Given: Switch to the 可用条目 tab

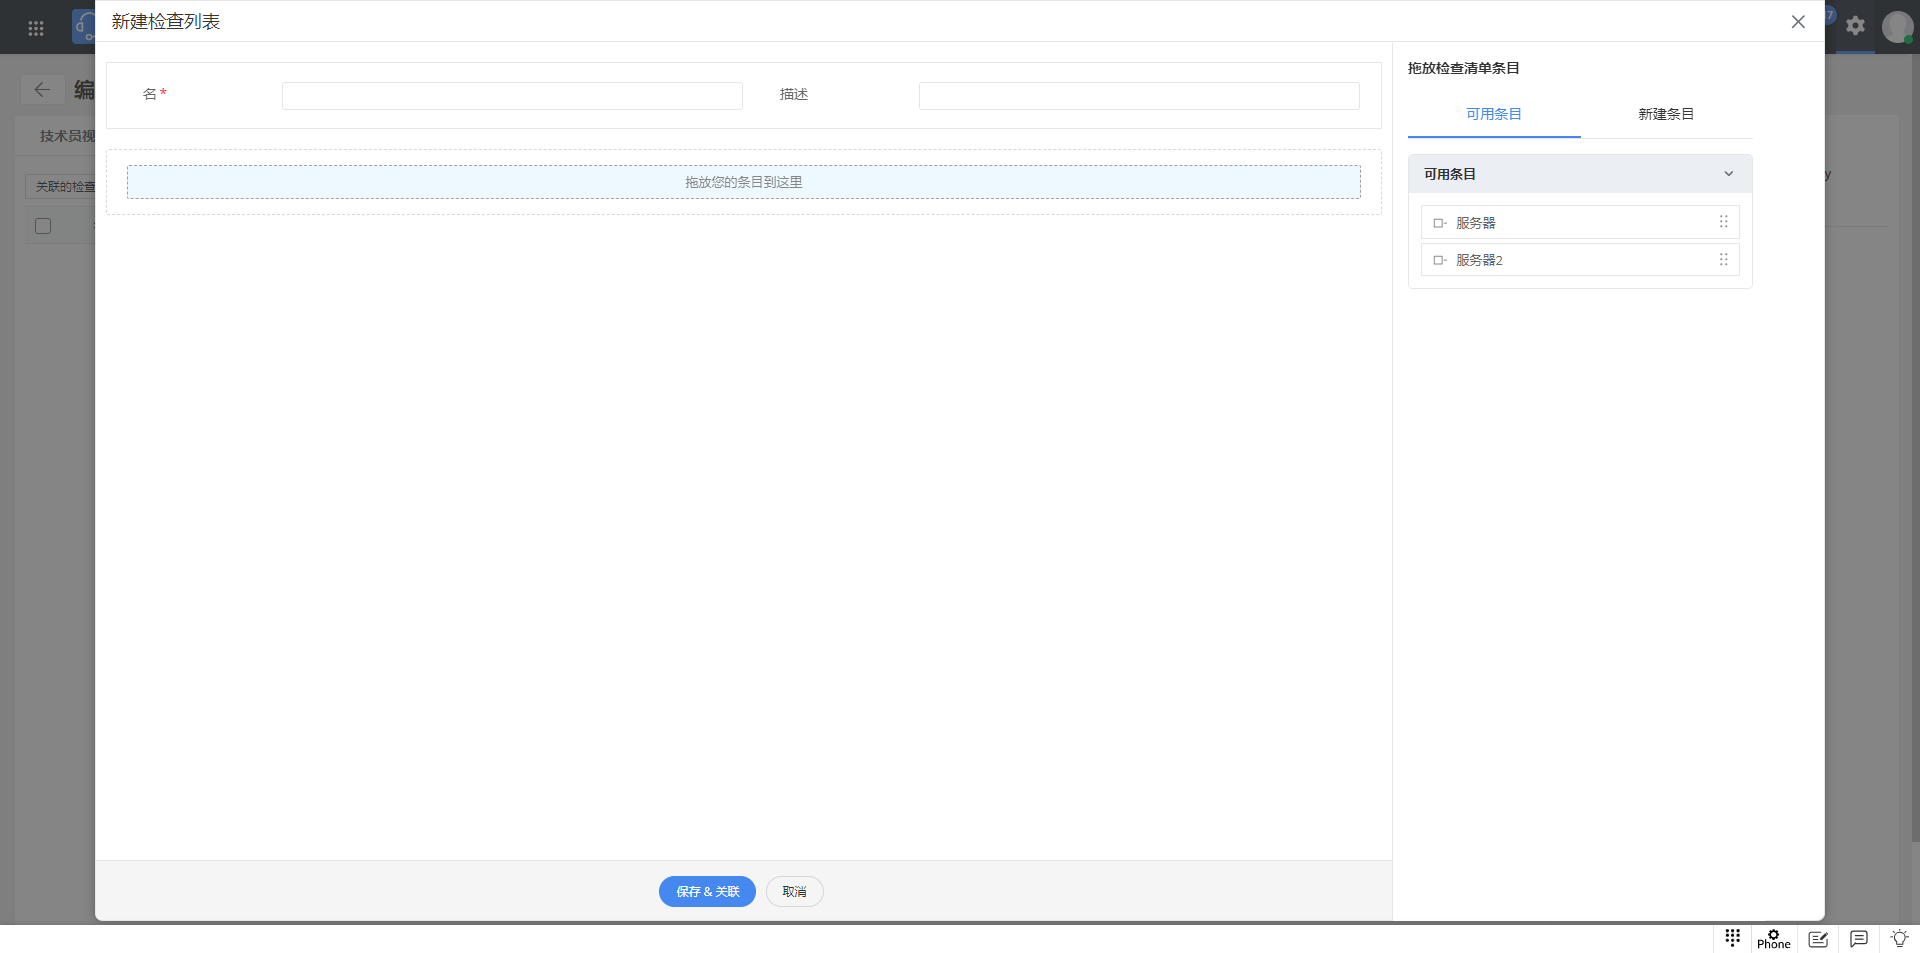Looking at the screenshot, I should [1493, 114].
